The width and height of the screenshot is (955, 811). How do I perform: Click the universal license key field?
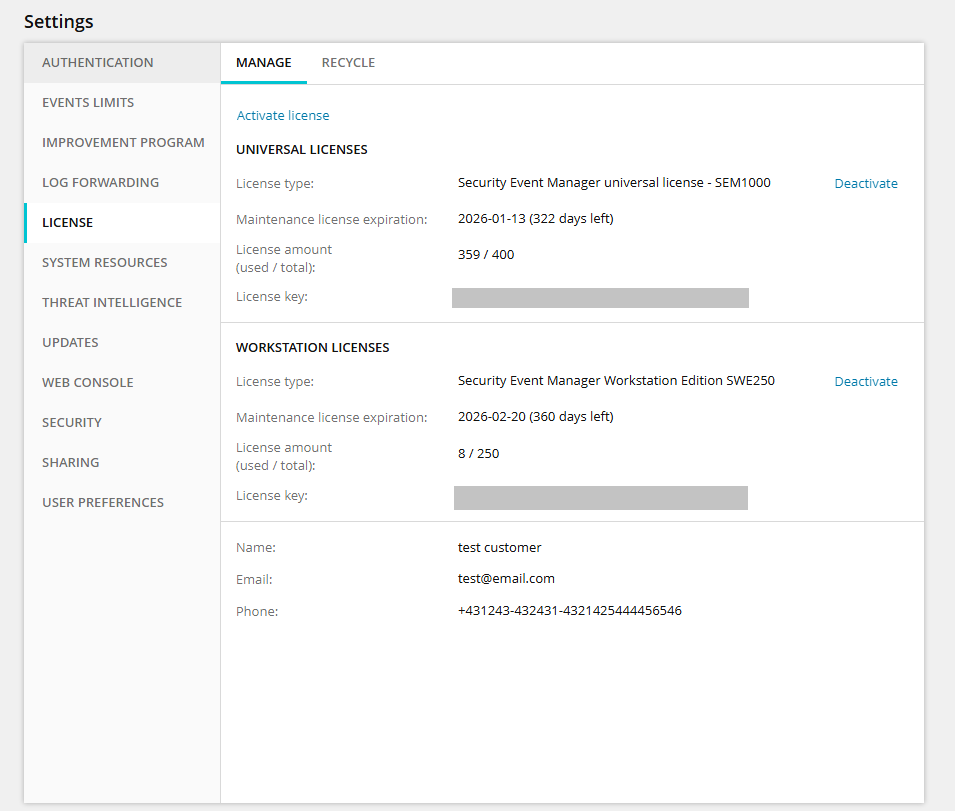(x=600, y=298)
